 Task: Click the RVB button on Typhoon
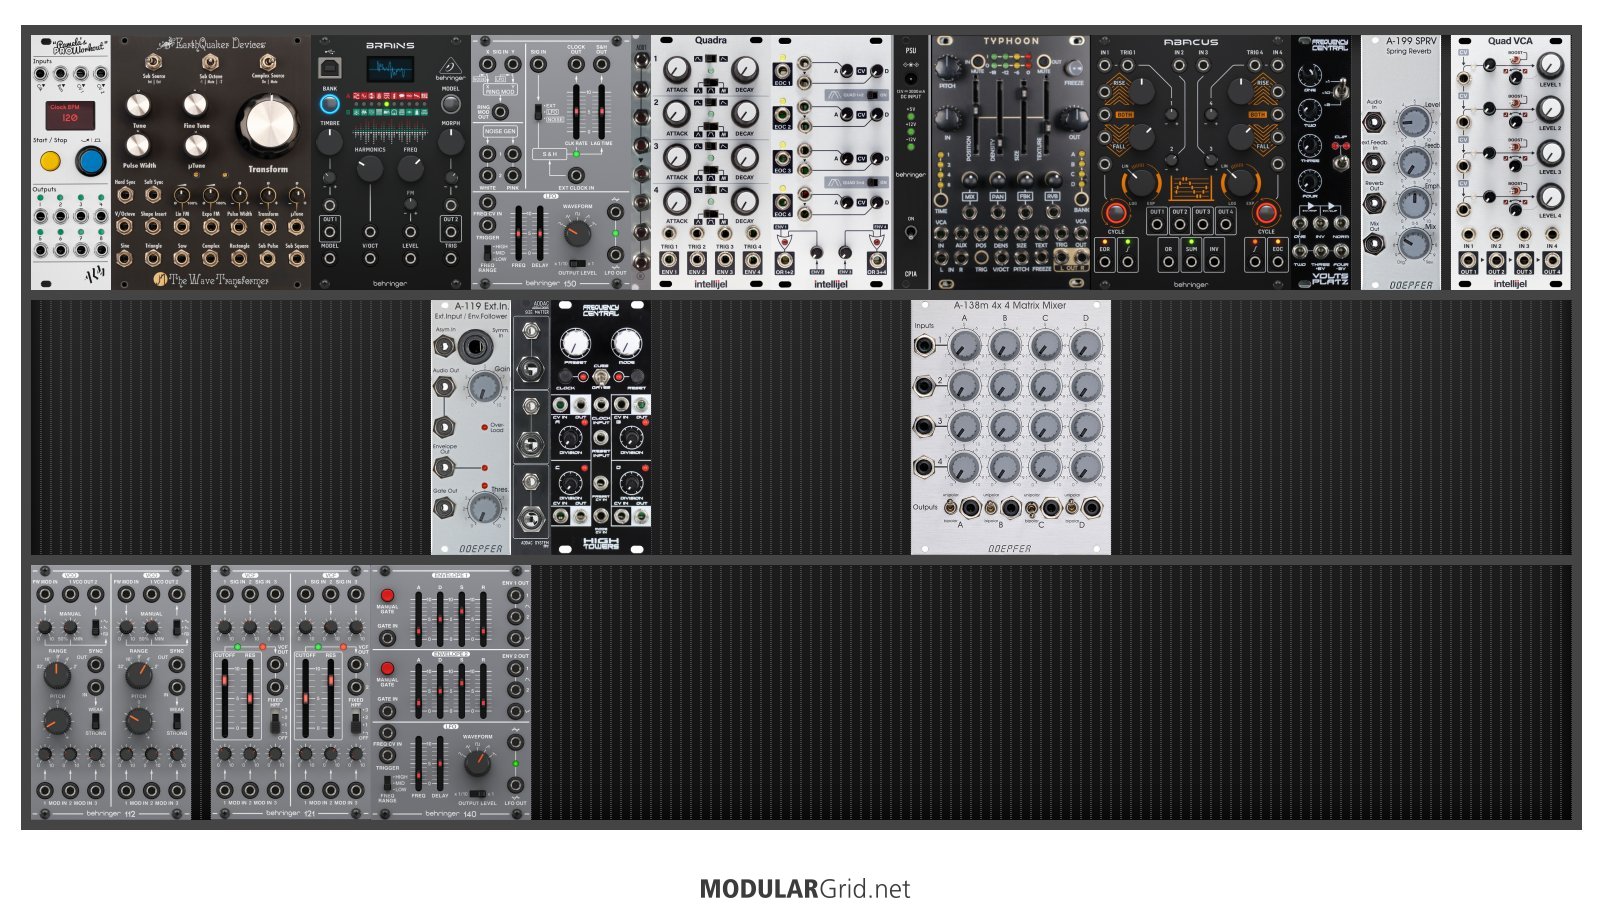pos(1053,197)
